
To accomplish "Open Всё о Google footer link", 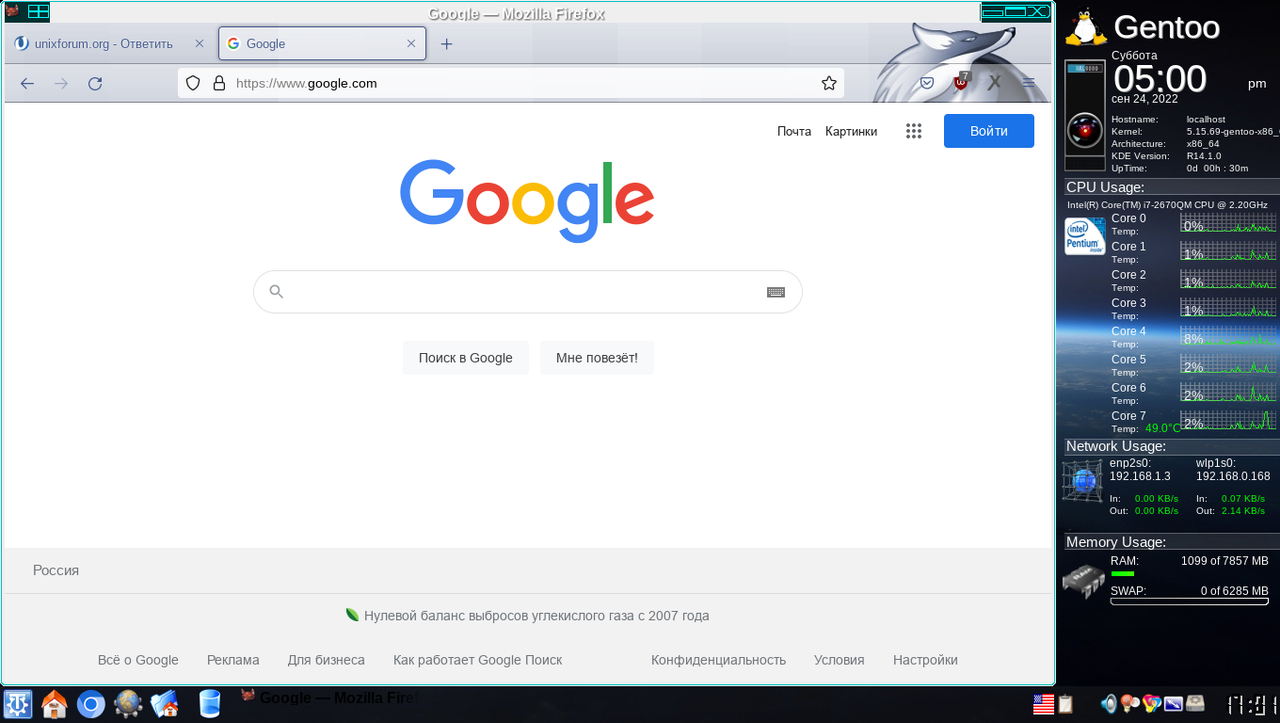I will (138, 660).
